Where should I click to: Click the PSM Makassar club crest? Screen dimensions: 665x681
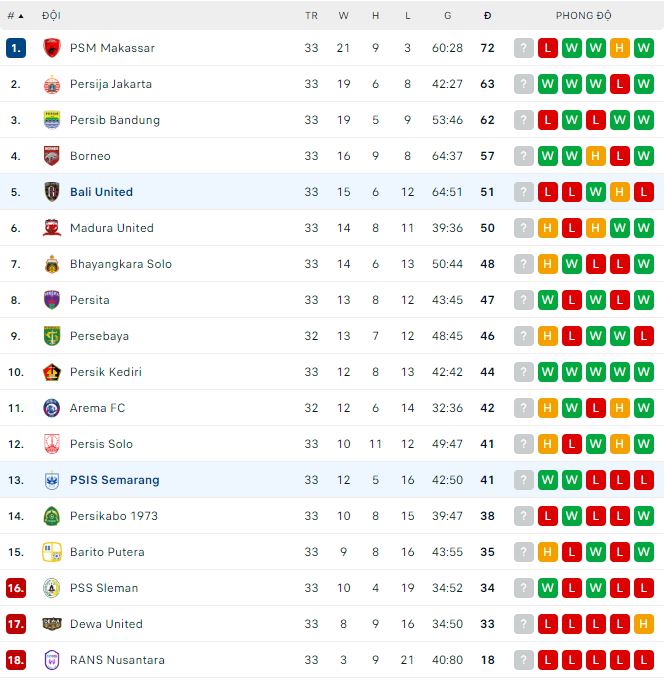(52, 48)
